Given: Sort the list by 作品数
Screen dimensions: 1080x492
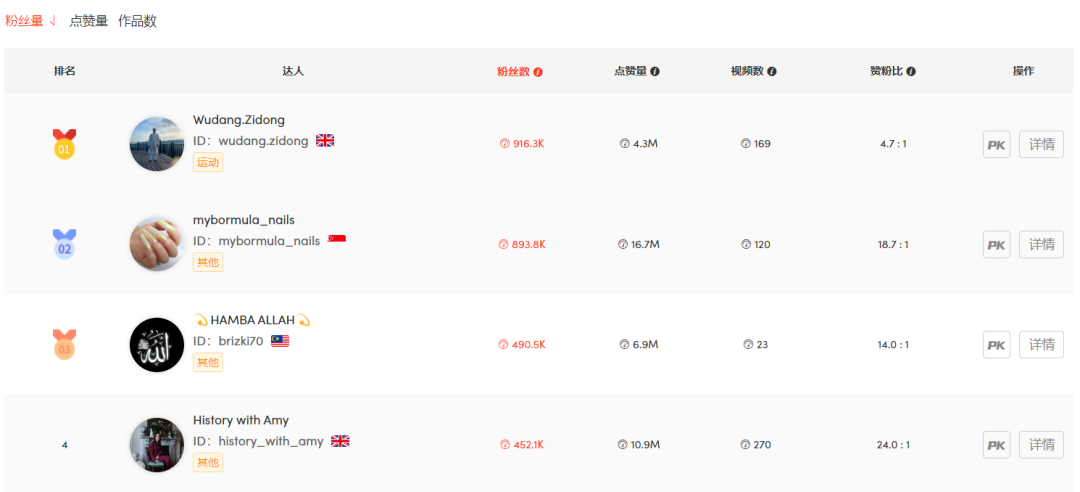Looking at the screenshot, I should pos(137,21).
